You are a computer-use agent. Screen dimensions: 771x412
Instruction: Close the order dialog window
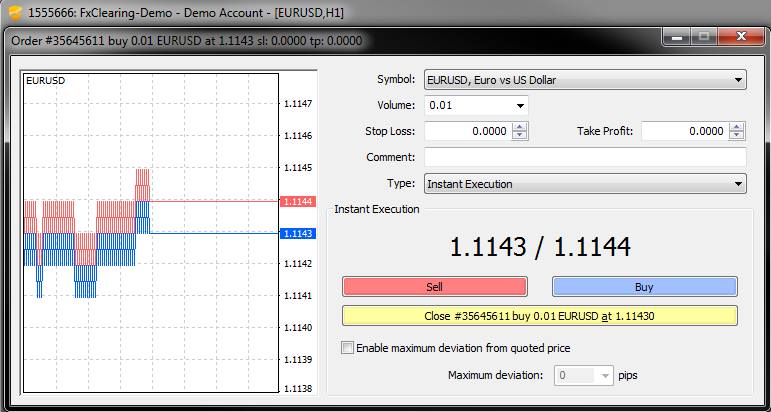(739, 37)
